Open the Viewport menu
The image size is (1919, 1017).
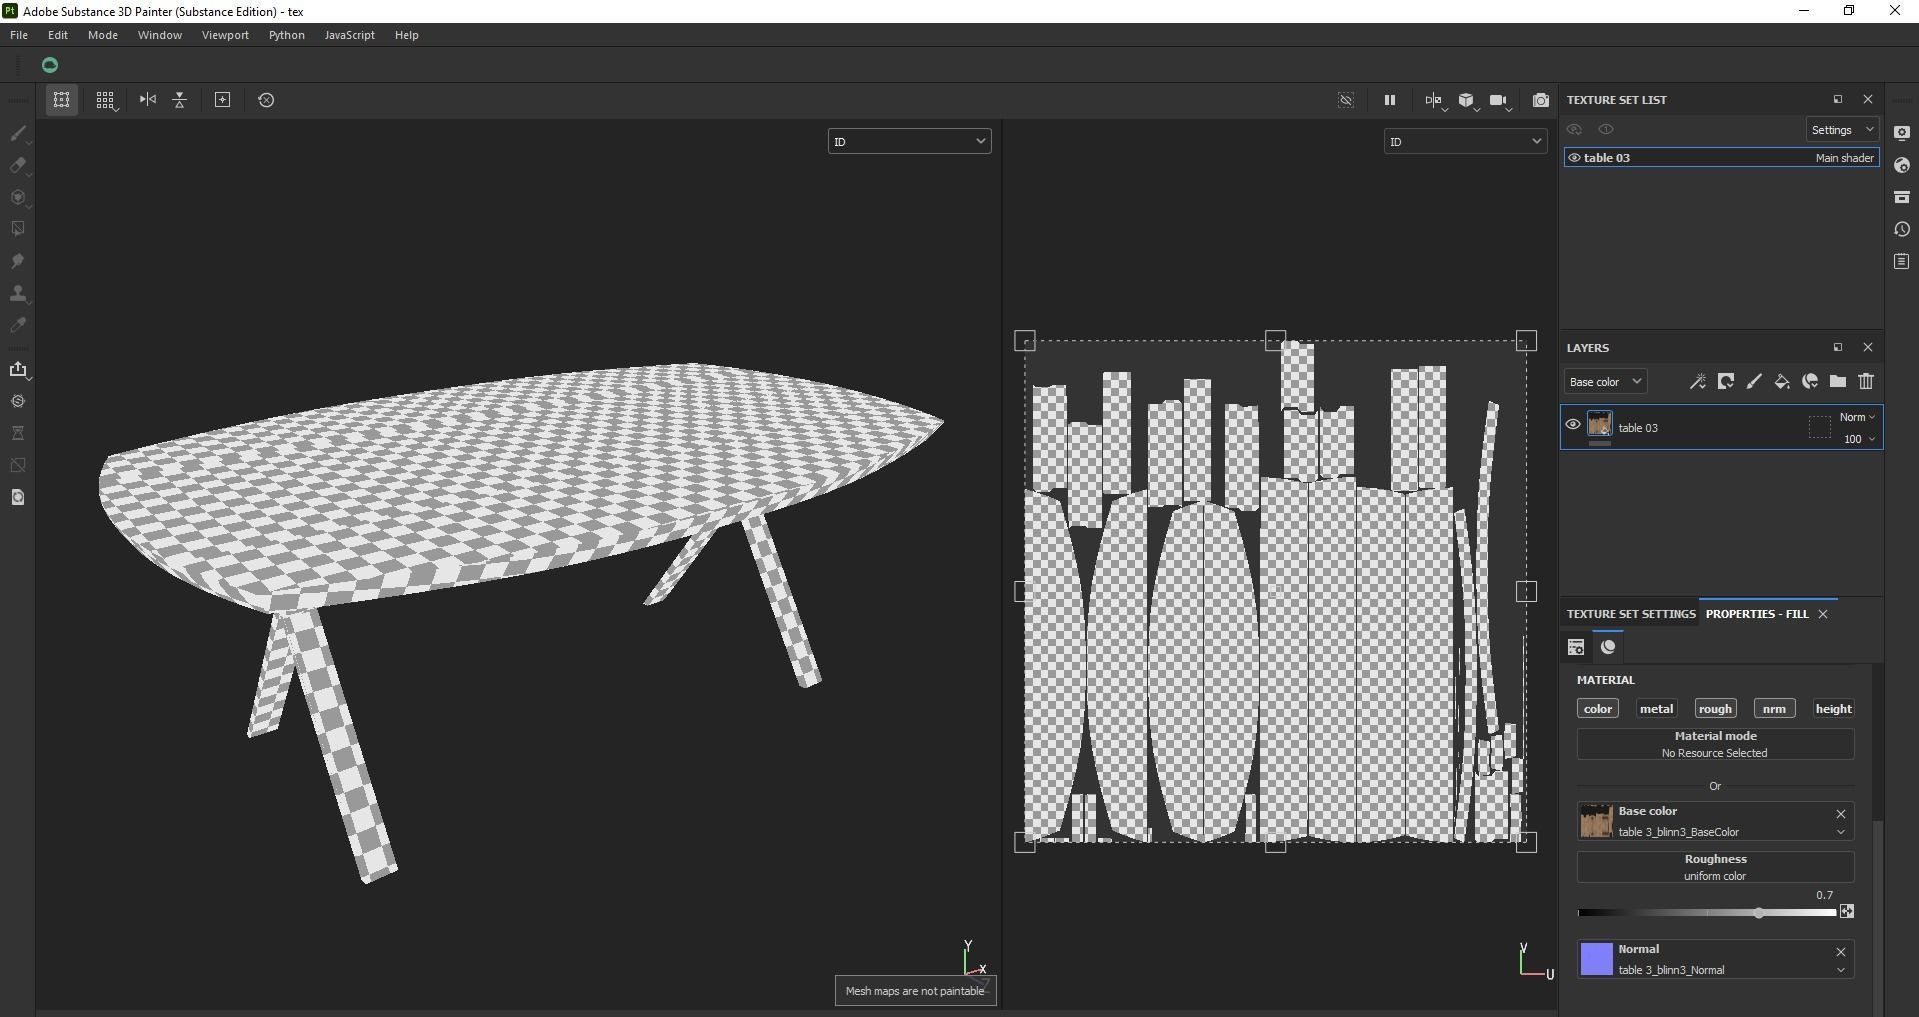coord(225,35)
